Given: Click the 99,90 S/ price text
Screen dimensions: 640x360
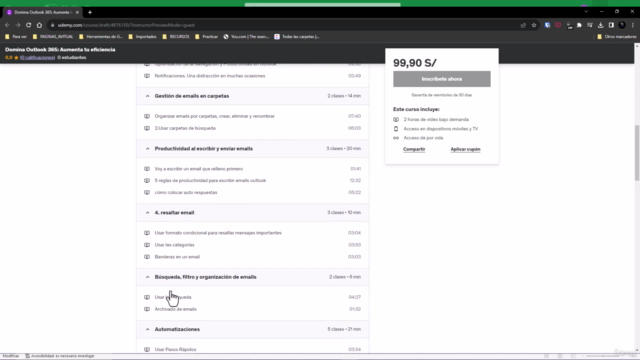Looking at the screenshot, I should (x=415, y=63).
